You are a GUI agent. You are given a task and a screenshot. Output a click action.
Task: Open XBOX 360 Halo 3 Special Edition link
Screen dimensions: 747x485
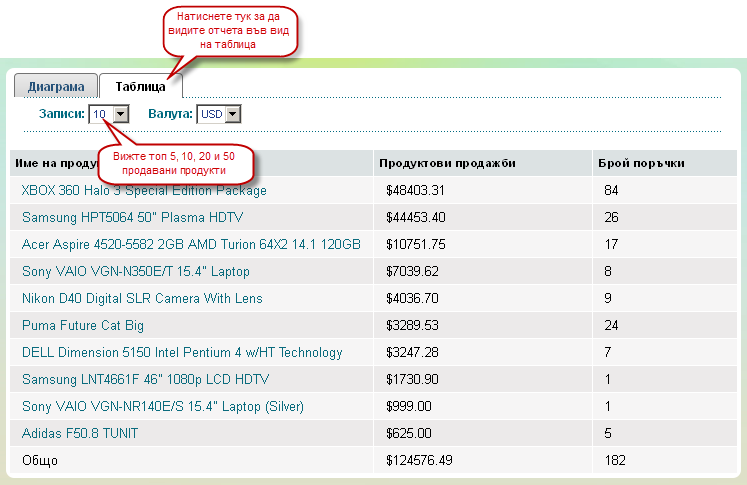tap(144, 190)
